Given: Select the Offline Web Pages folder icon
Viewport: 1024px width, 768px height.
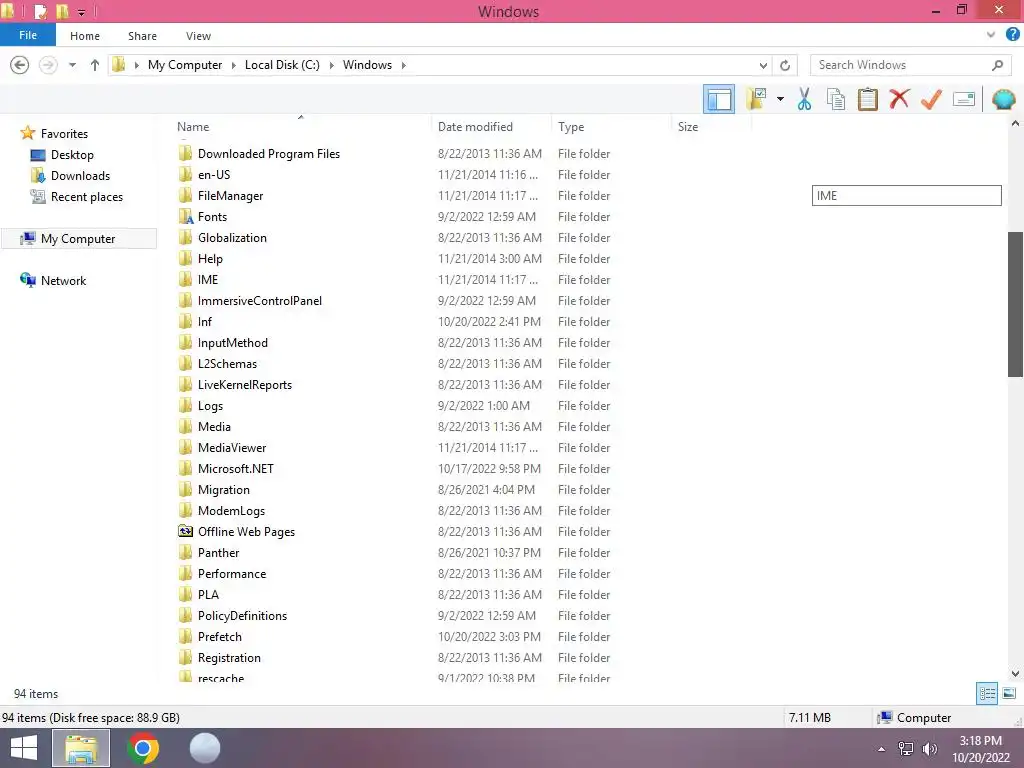Looking at the screenshot, I should 186,532.
